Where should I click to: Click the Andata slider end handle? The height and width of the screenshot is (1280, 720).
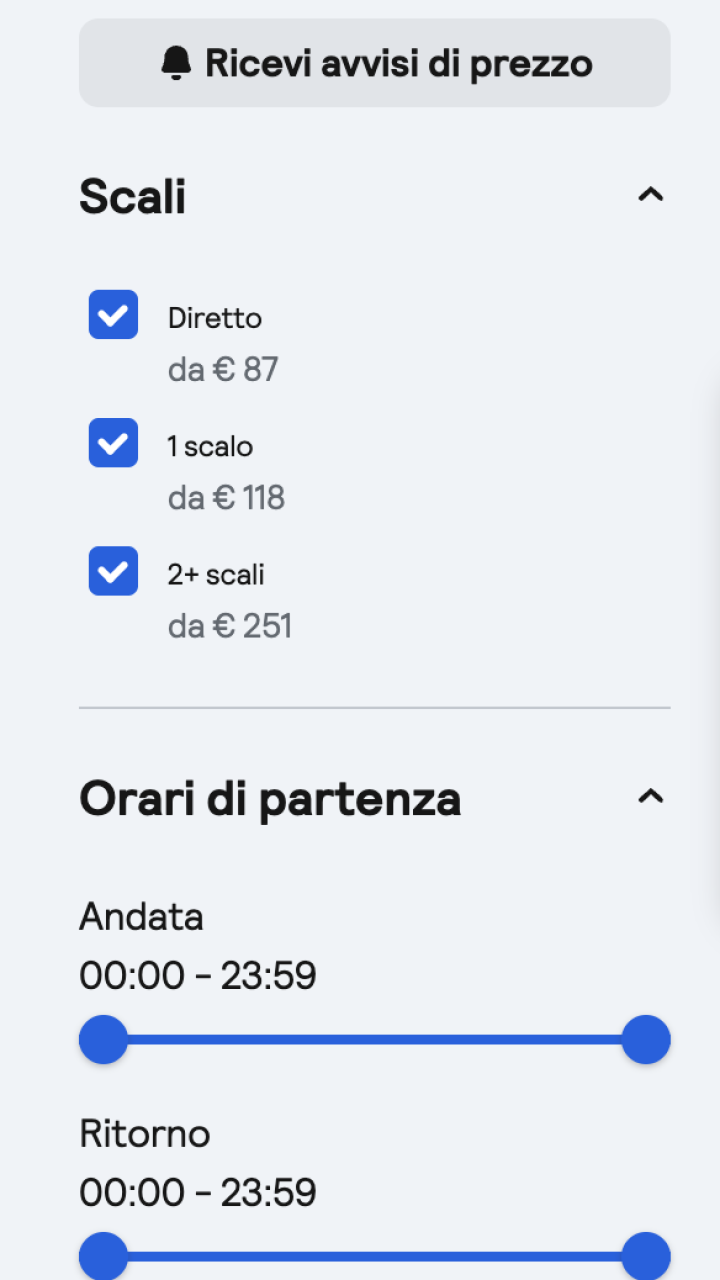[x=645, y=1040]
